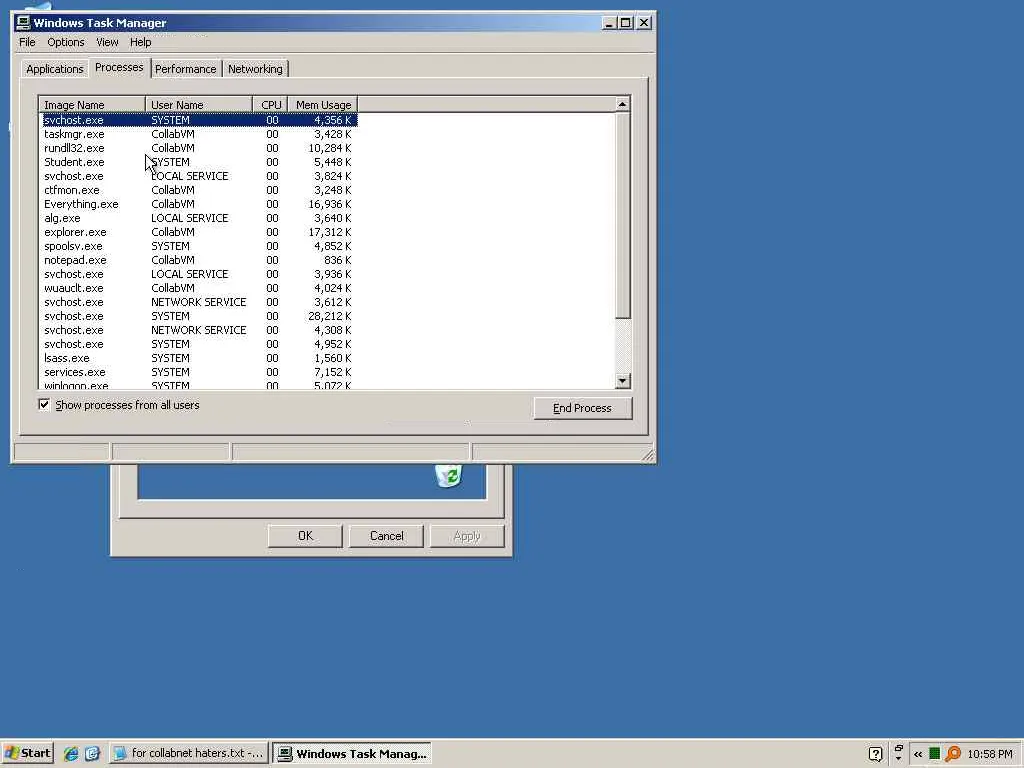
Task: Open the Options menu
Action: coord(65,42)
